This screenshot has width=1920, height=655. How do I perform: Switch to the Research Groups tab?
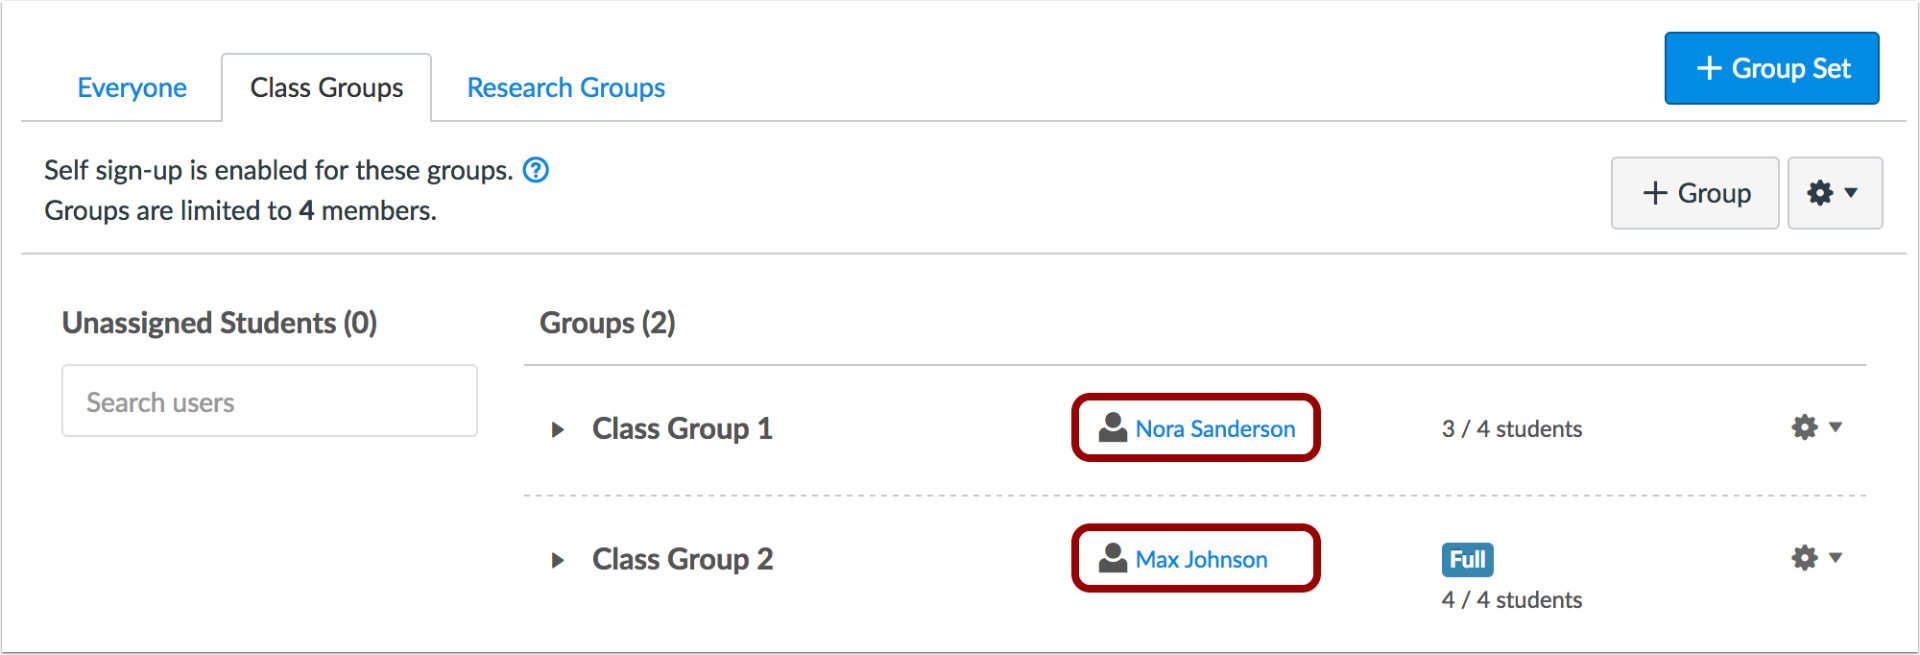tap(565, 88)
